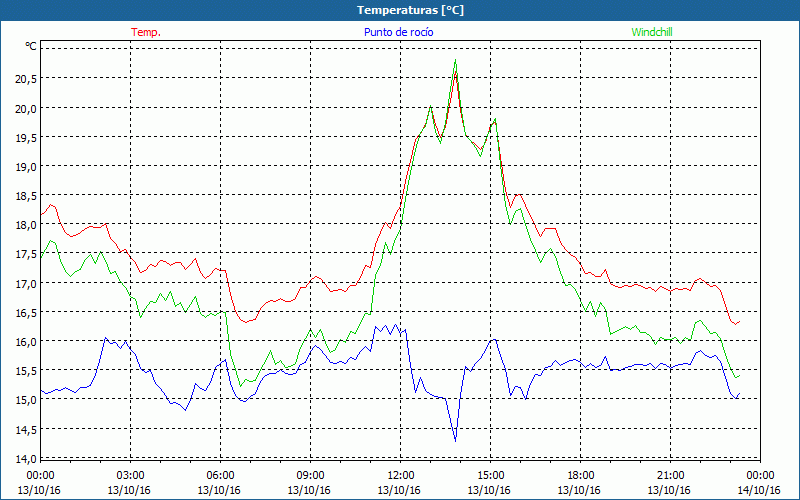Click the 16,0 y-axis value
800x500 pixels.
click(x=24, y=341)
